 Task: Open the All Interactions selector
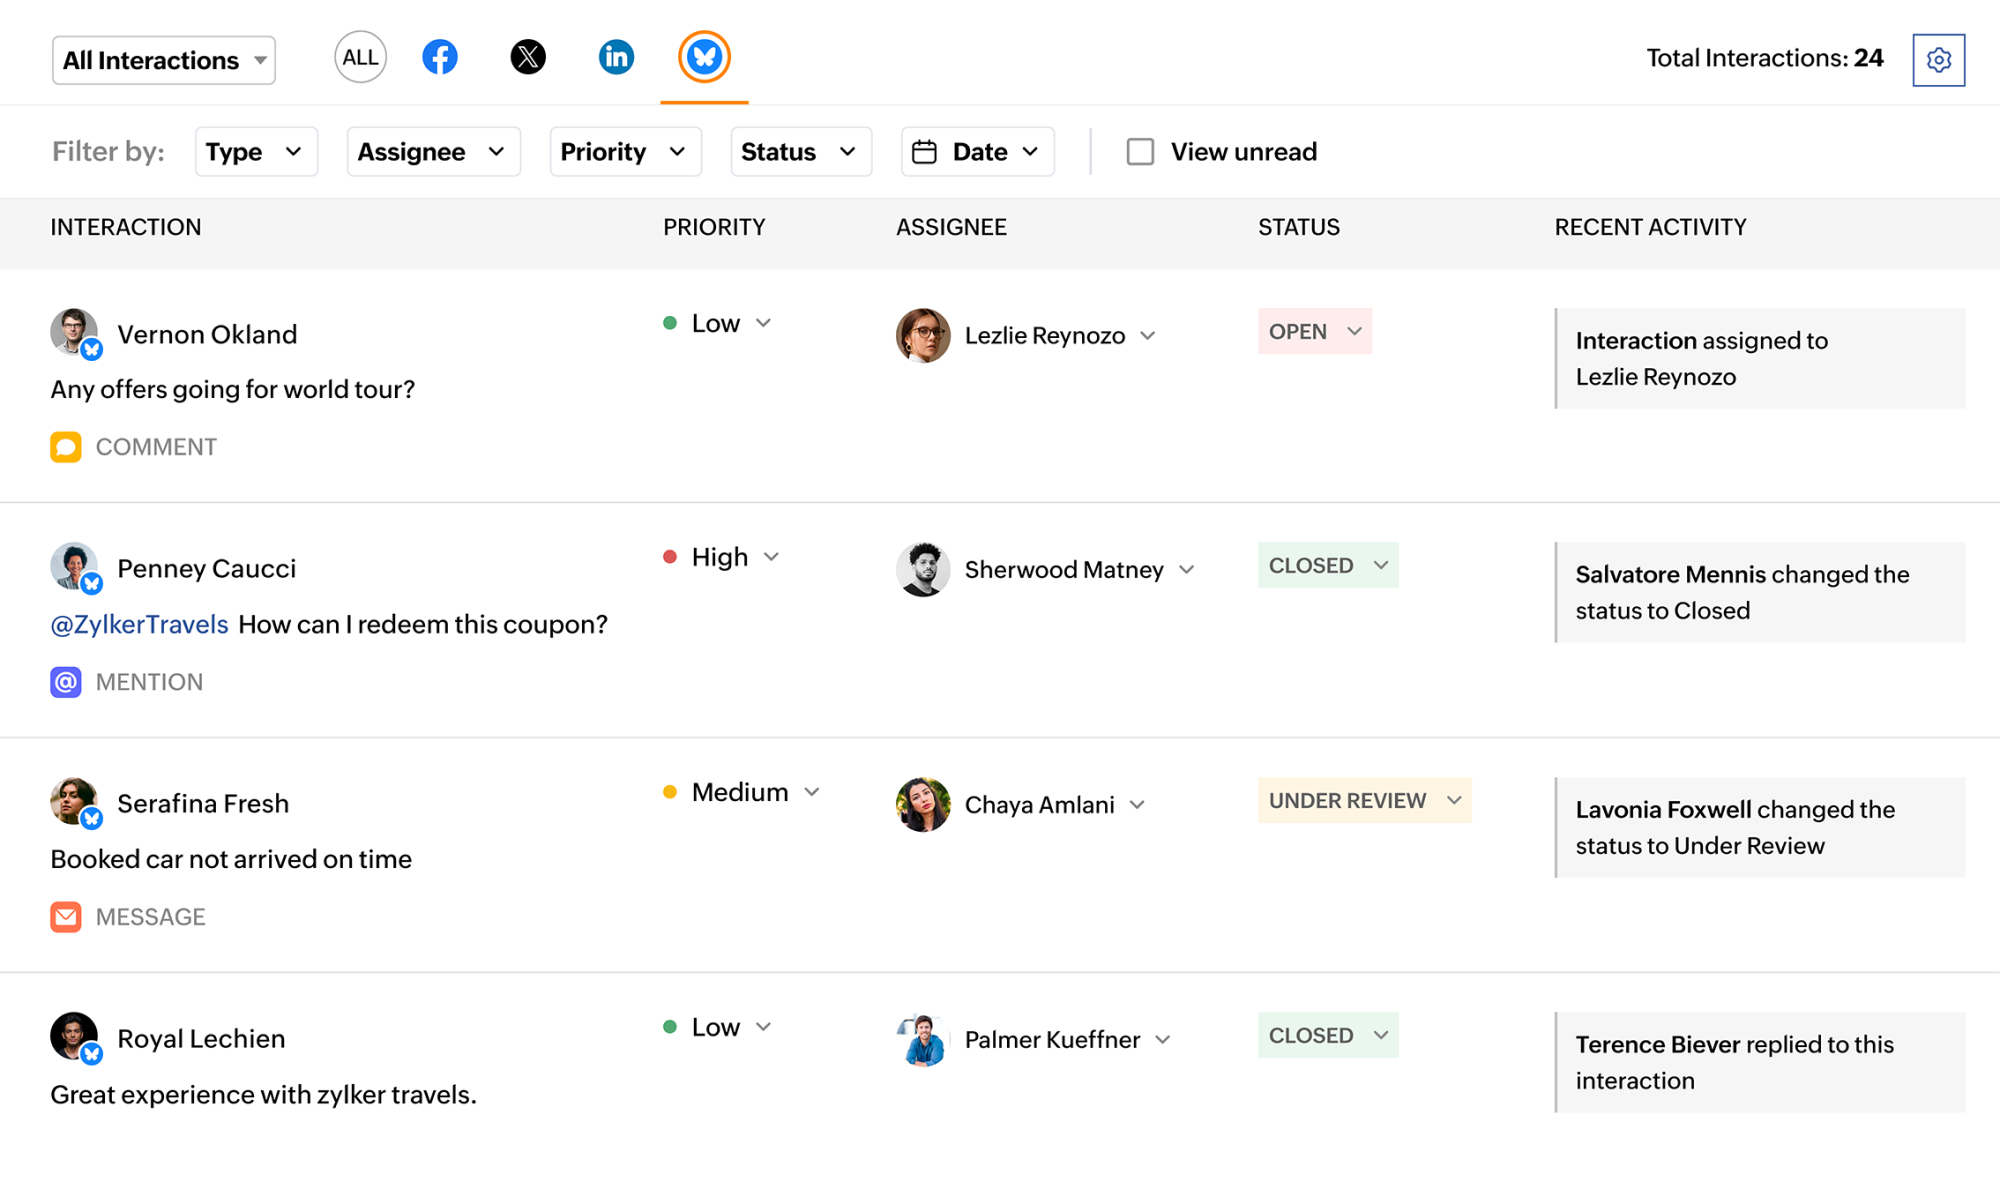[x=163, y=60]
